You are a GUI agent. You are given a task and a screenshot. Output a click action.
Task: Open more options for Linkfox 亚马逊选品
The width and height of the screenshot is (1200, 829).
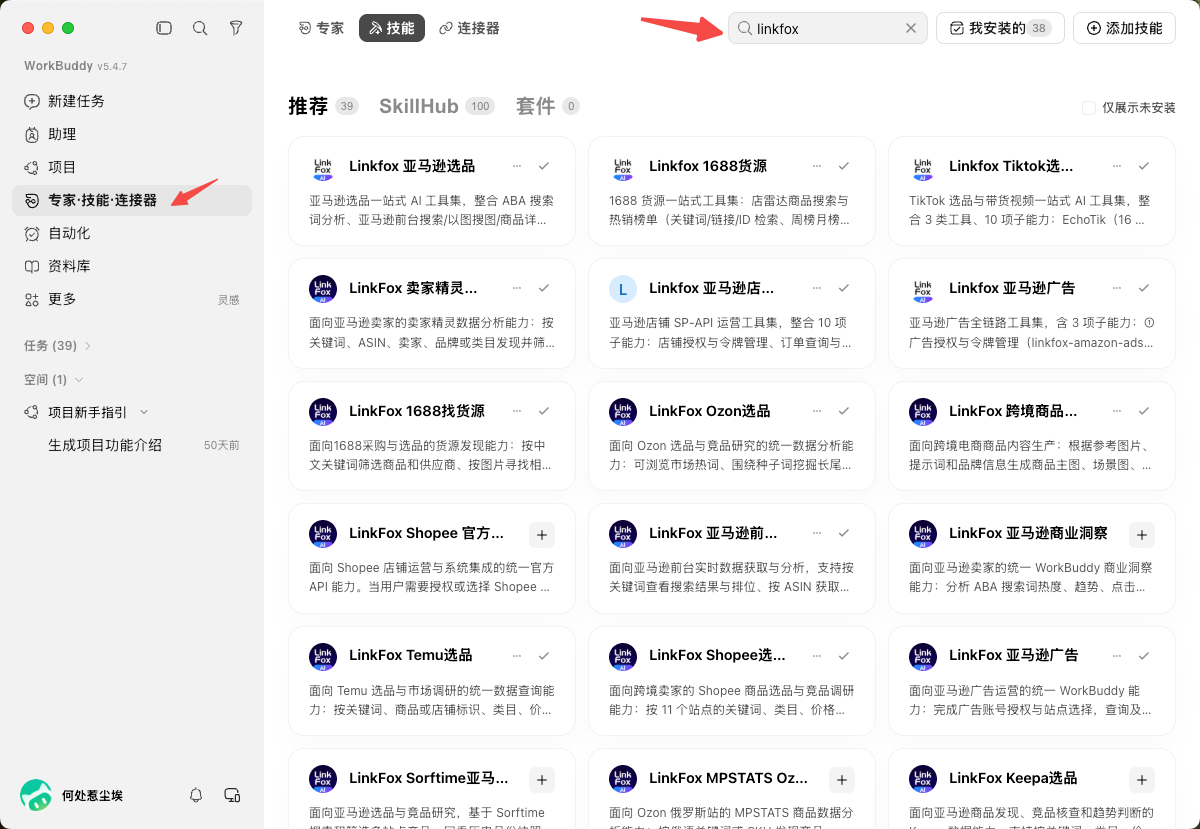pos(517,166)
